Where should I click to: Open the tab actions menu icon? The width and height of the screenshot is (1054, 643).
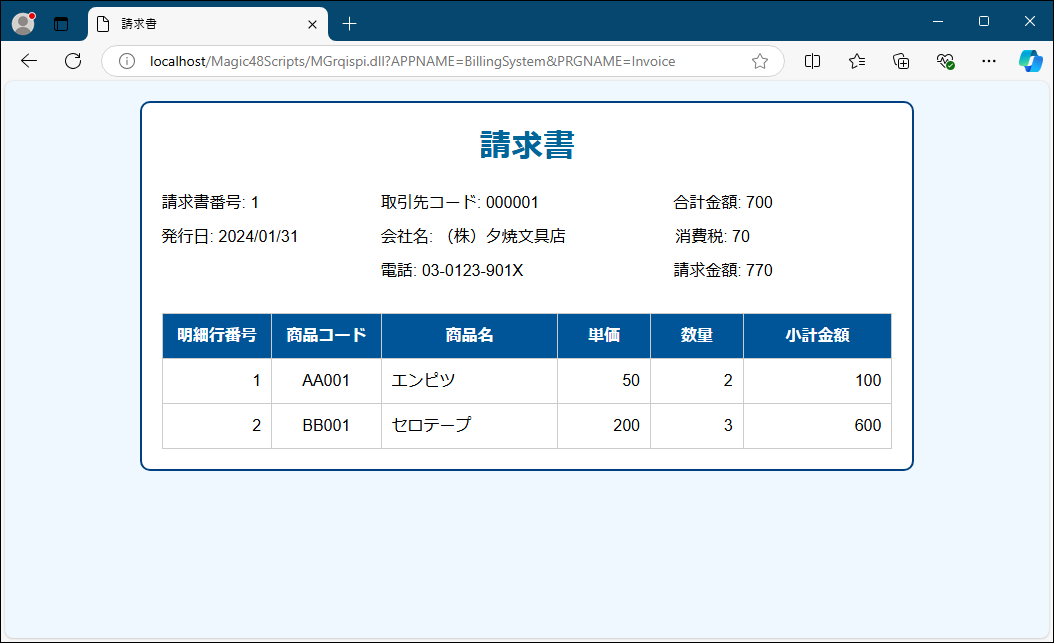(61, 23)
